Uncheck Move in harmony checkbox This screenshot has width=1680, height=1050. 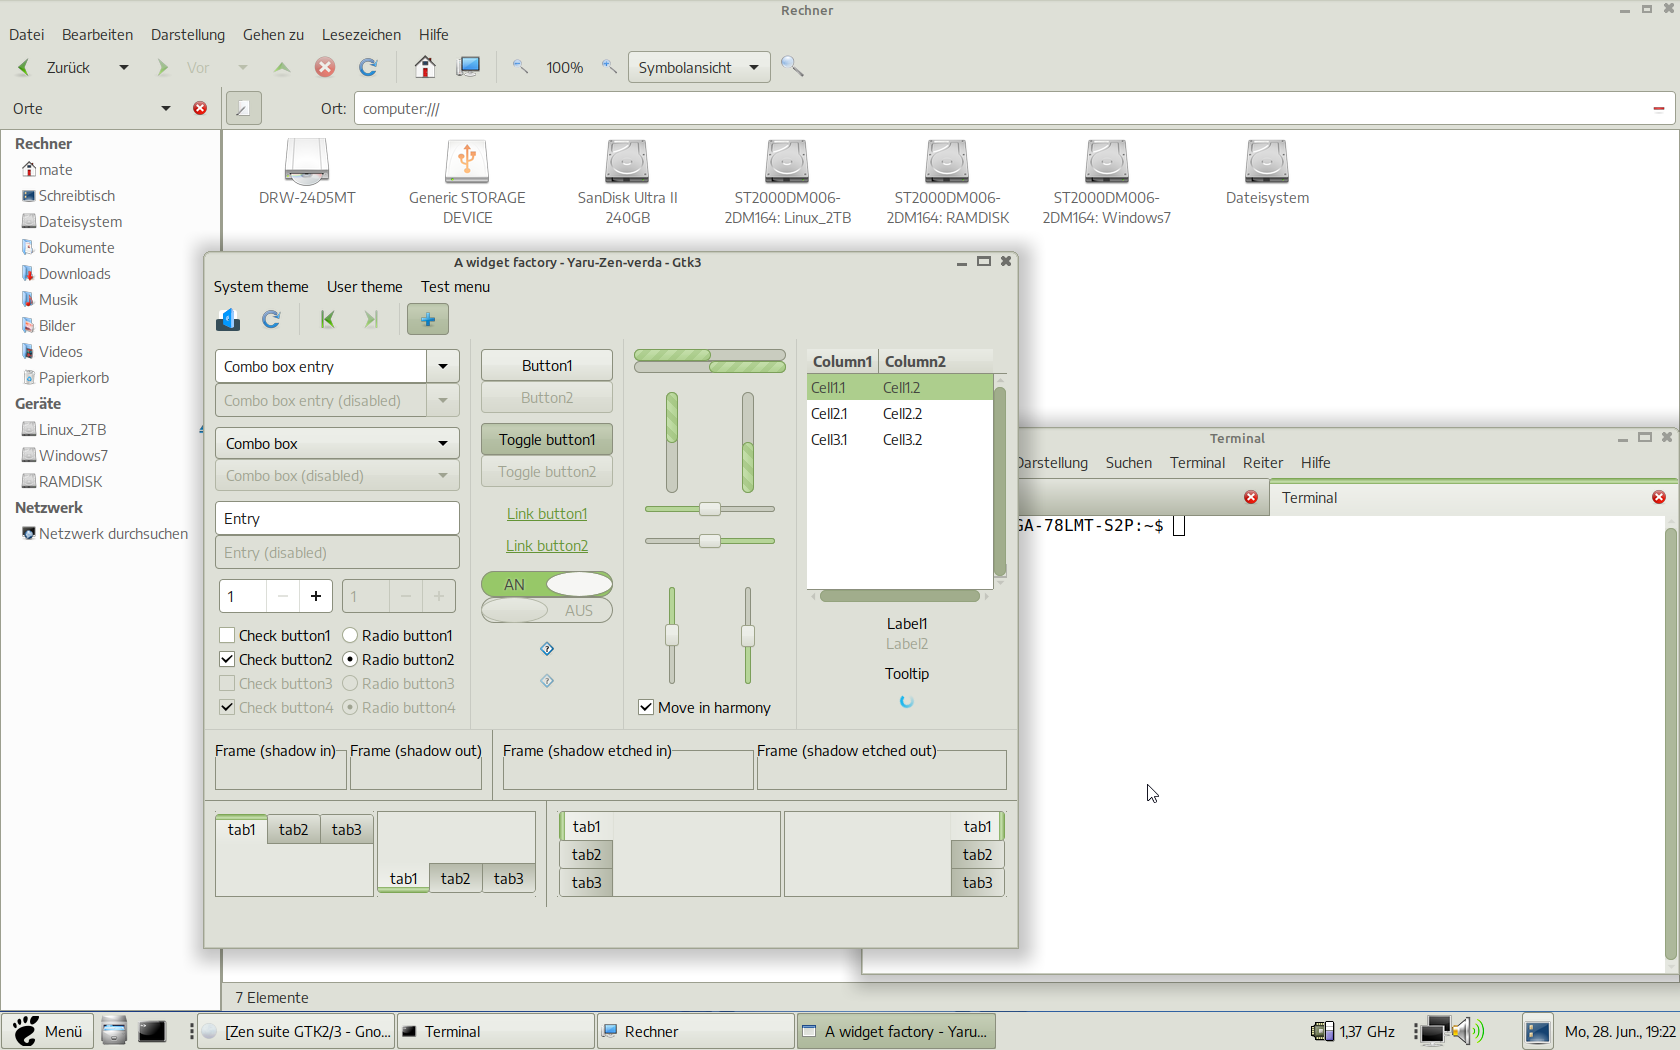[x=646, y=708]
